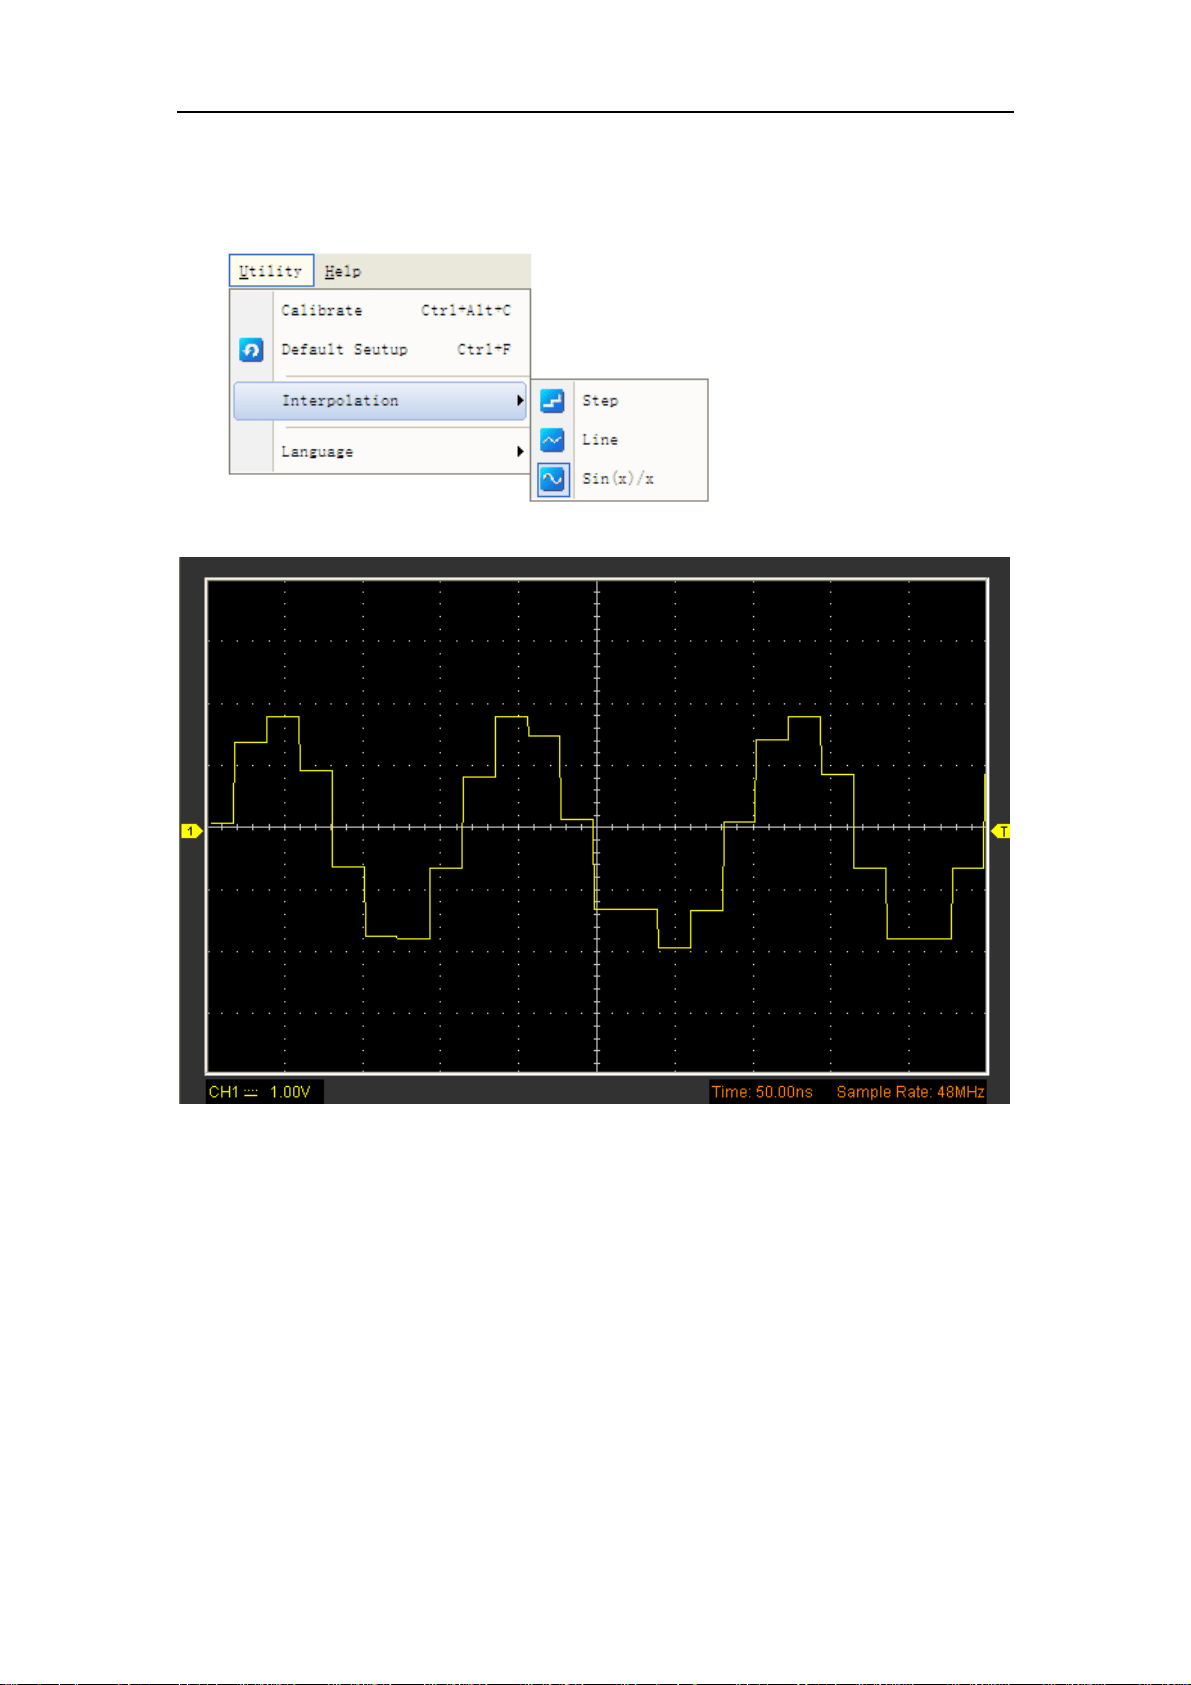Open the Help menu
1191x1685 pixels.
[342, 271]
